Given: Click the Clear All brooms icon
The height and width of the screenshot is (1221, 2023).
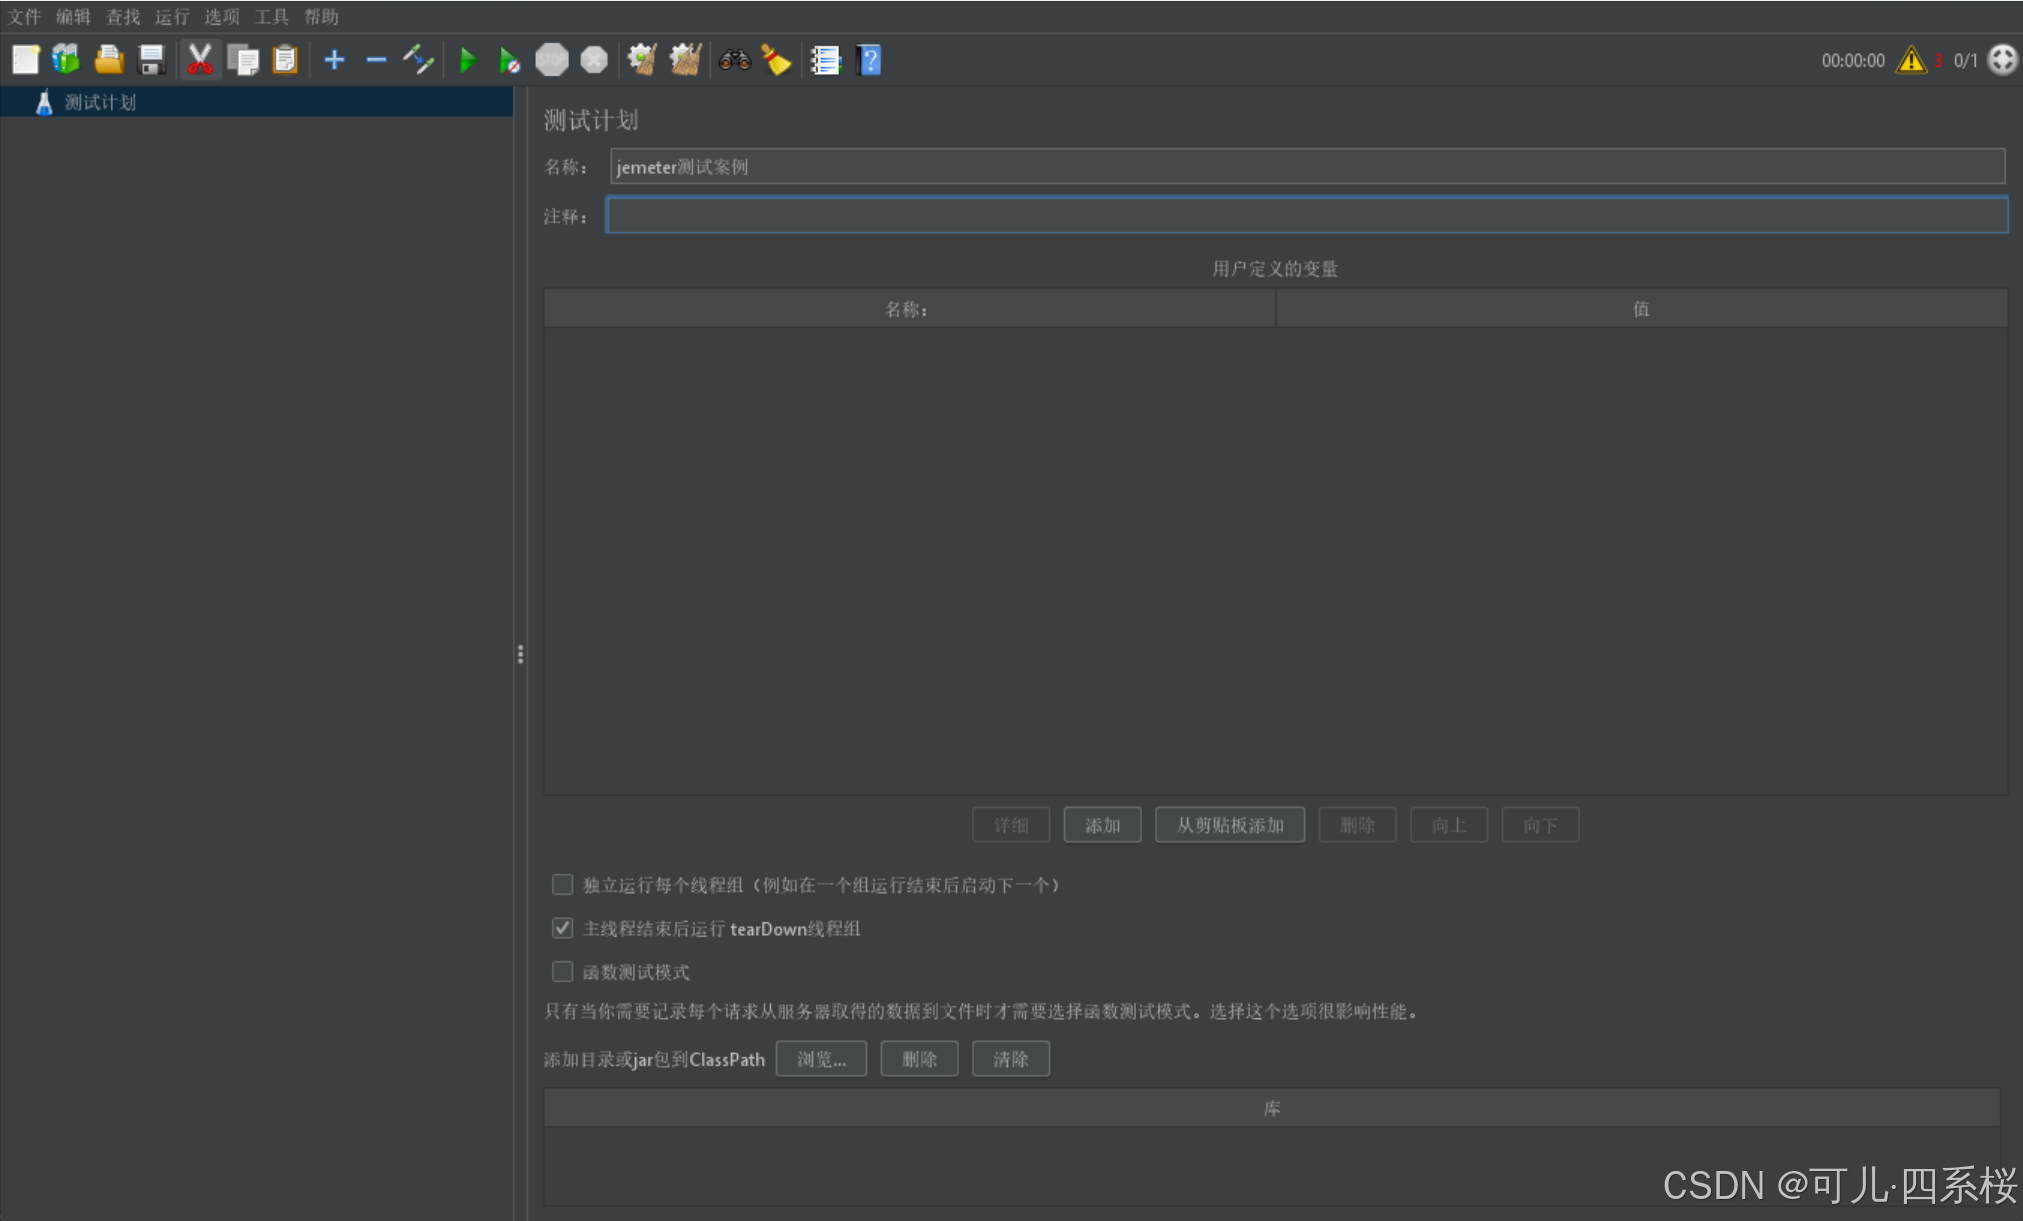Looking at the screenshot, I should click(x=685, y=60).
